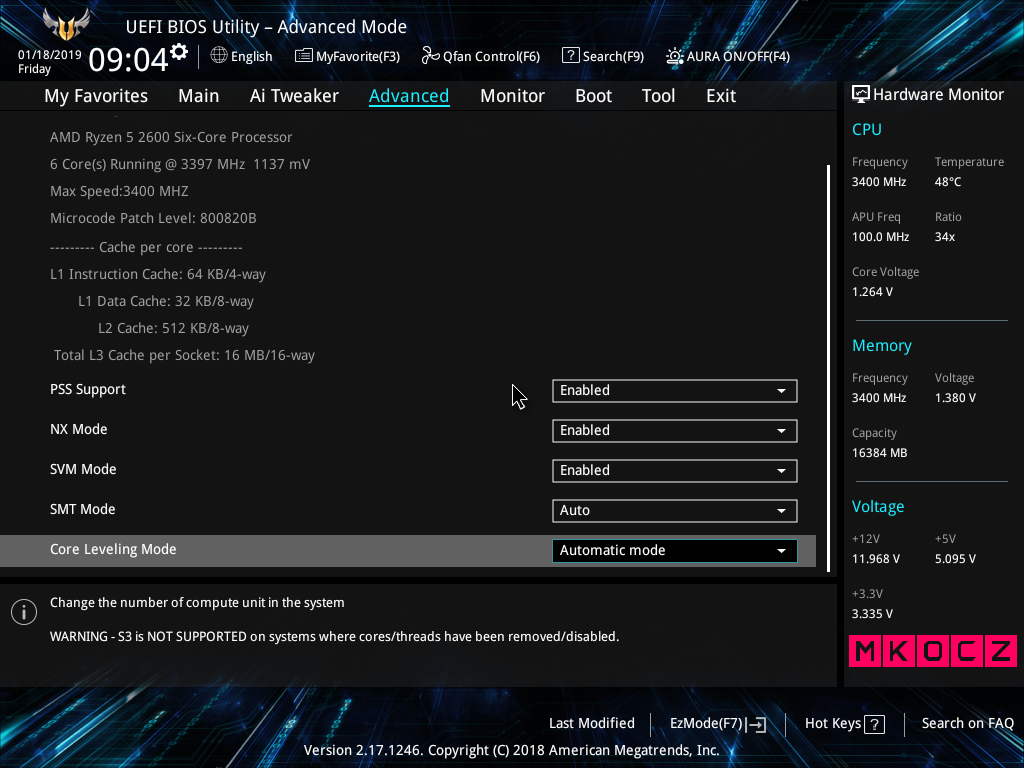Screen dimensions: 1024x768
Task: Switch to the Ai Tweaker tab
Action: [x=294, y=96]
